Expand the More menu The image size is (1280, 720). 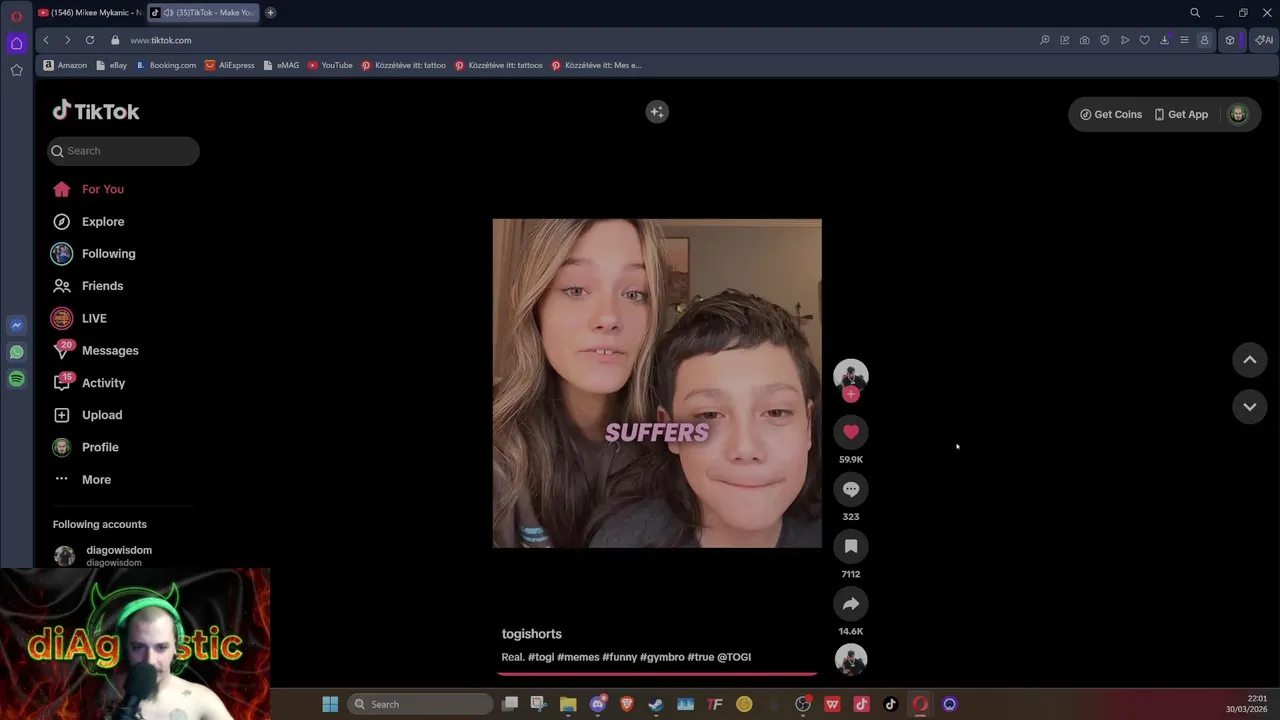82,479
